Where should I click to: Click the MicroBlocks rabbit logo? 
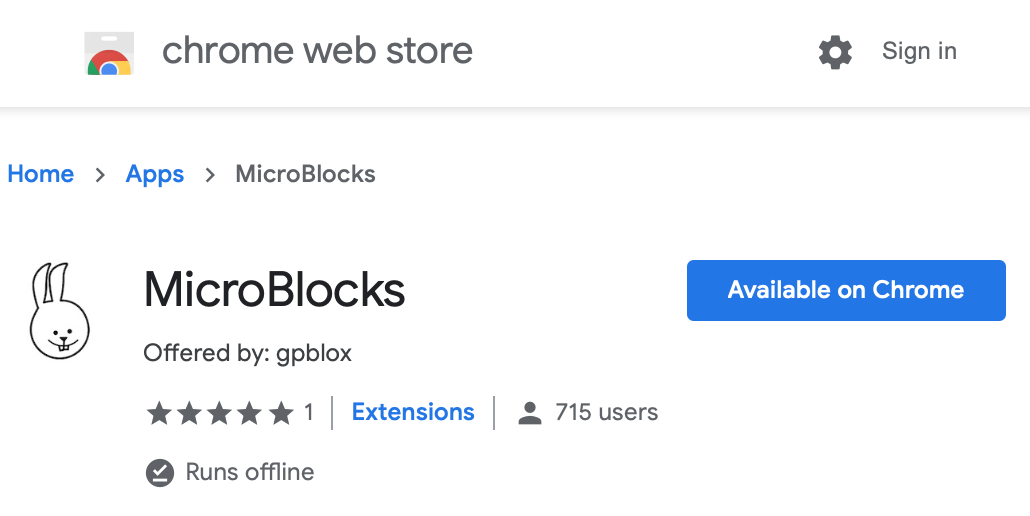coord(59,311)
